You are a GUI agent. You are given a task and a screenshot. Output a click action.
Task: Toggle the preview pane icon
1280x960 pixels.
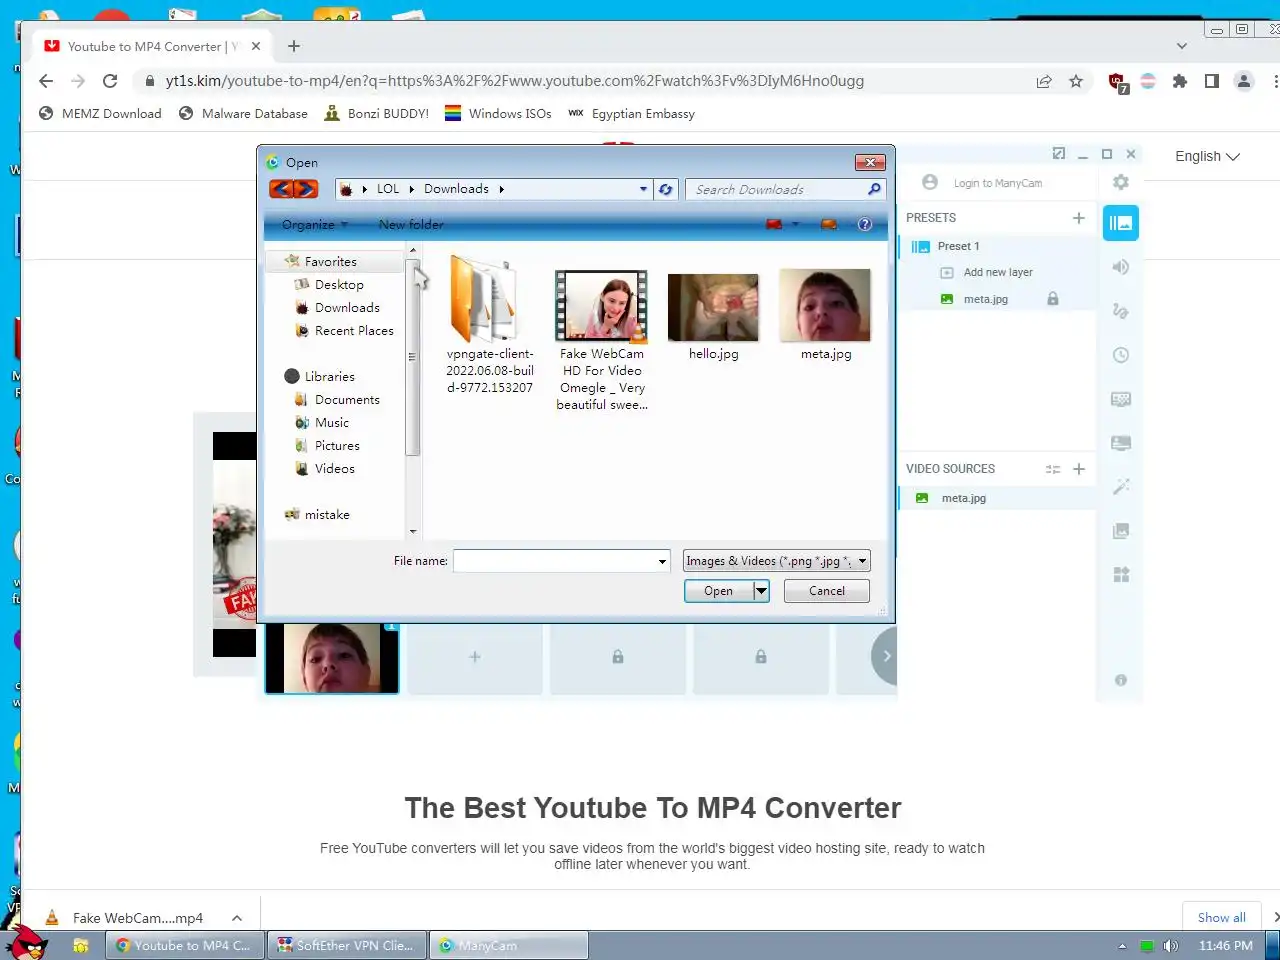tap(829, 224)
